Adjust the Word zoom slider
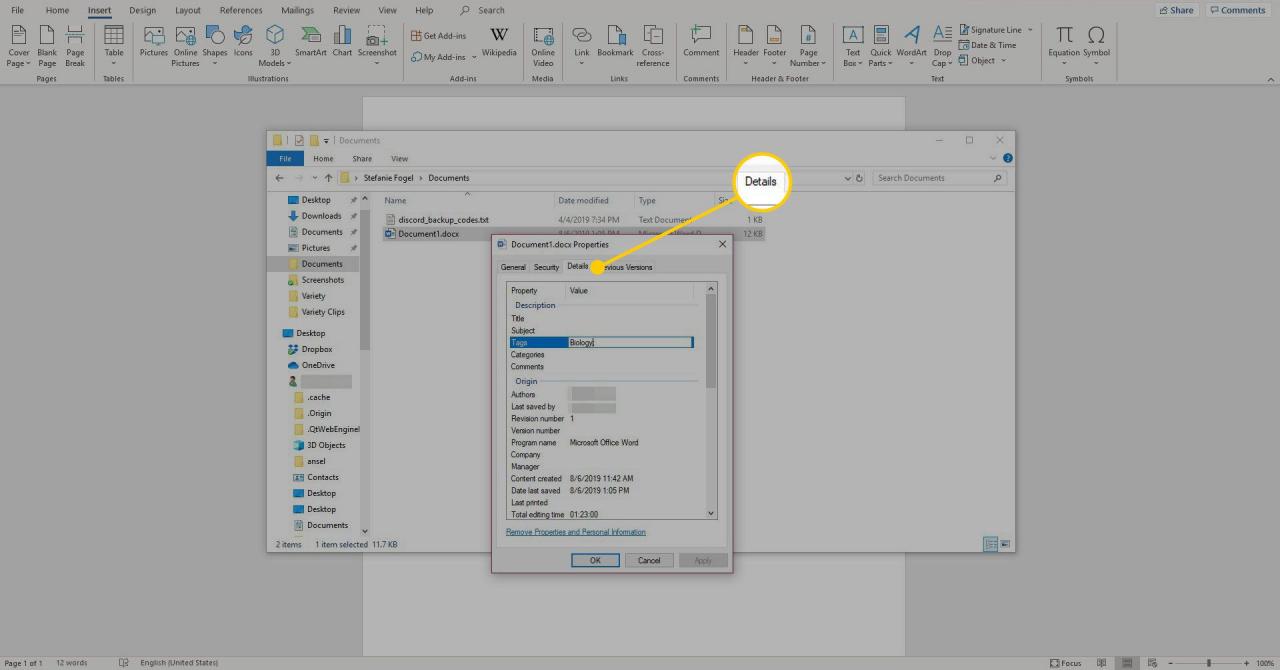 pos(1208,663)
